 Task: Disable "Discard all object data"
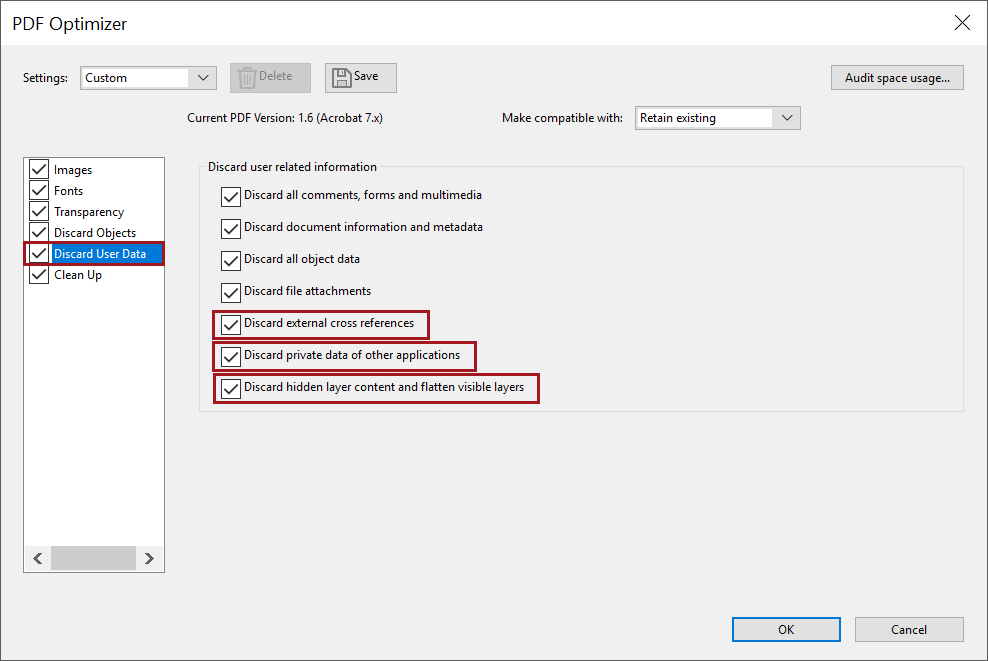click(x=231, y=260)
